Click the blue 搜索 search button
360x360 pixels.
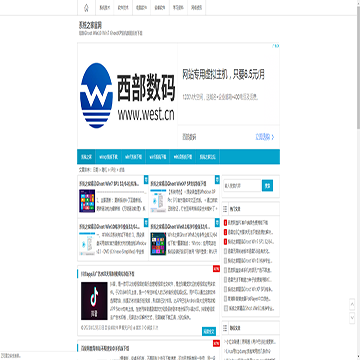point(267,185)
